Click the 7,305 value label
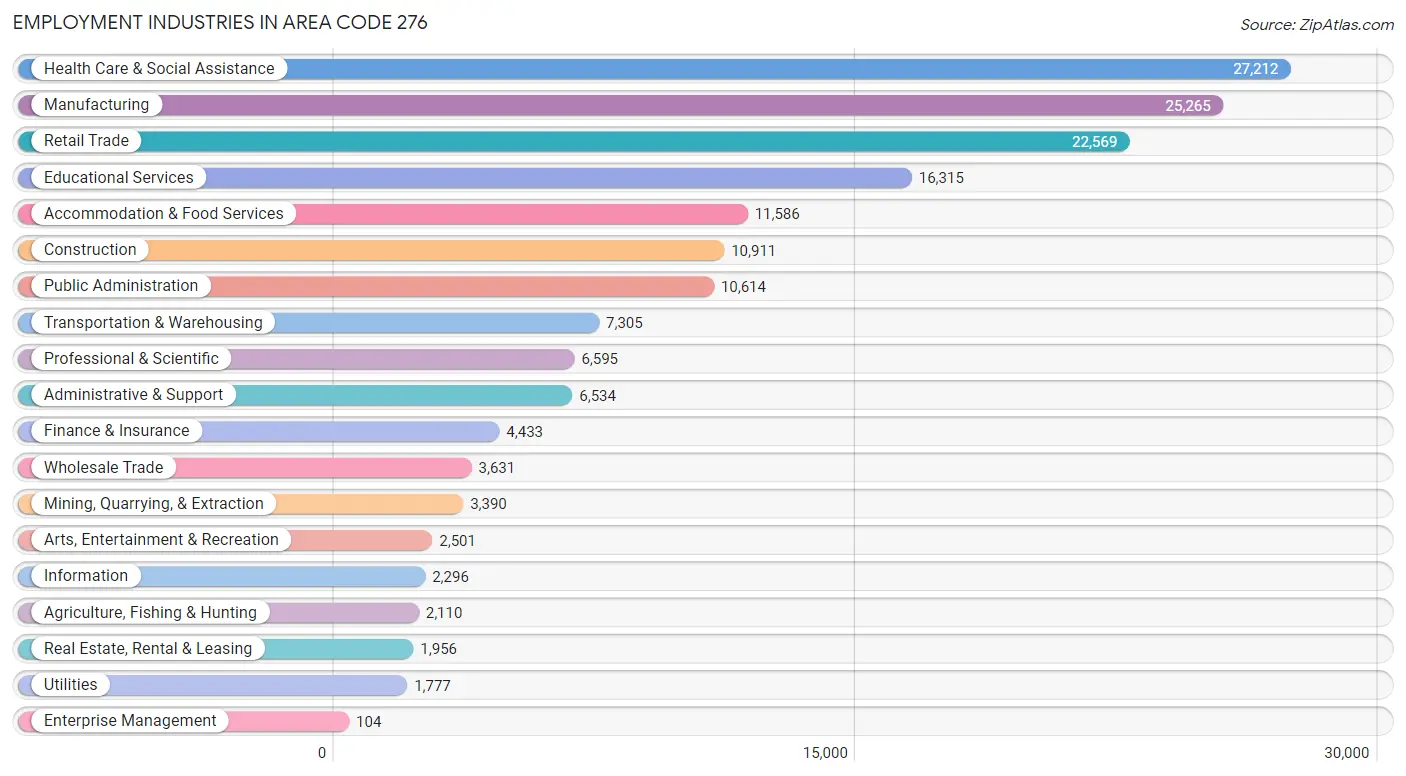Image resolution: width=1406 pixels, height=776 pixels. coord(624,323)
